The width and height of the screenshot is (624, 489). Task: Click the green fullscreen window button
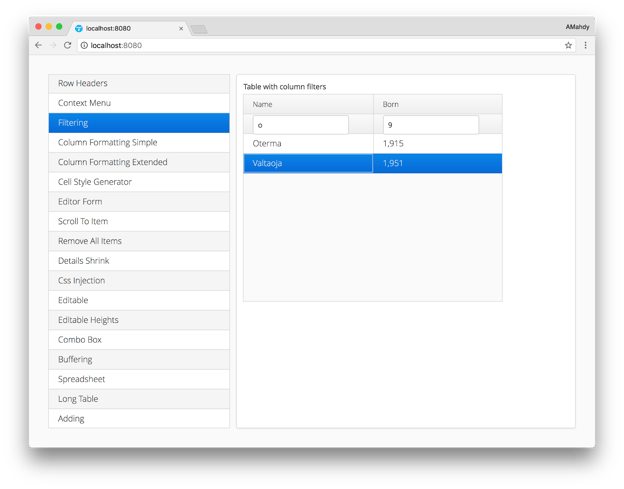tap(59, 27)
